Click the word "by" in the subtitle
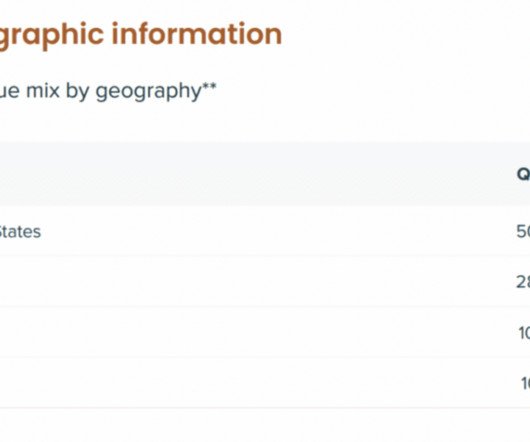Viewport: 530px width, 442px height. tap(78, 92)
